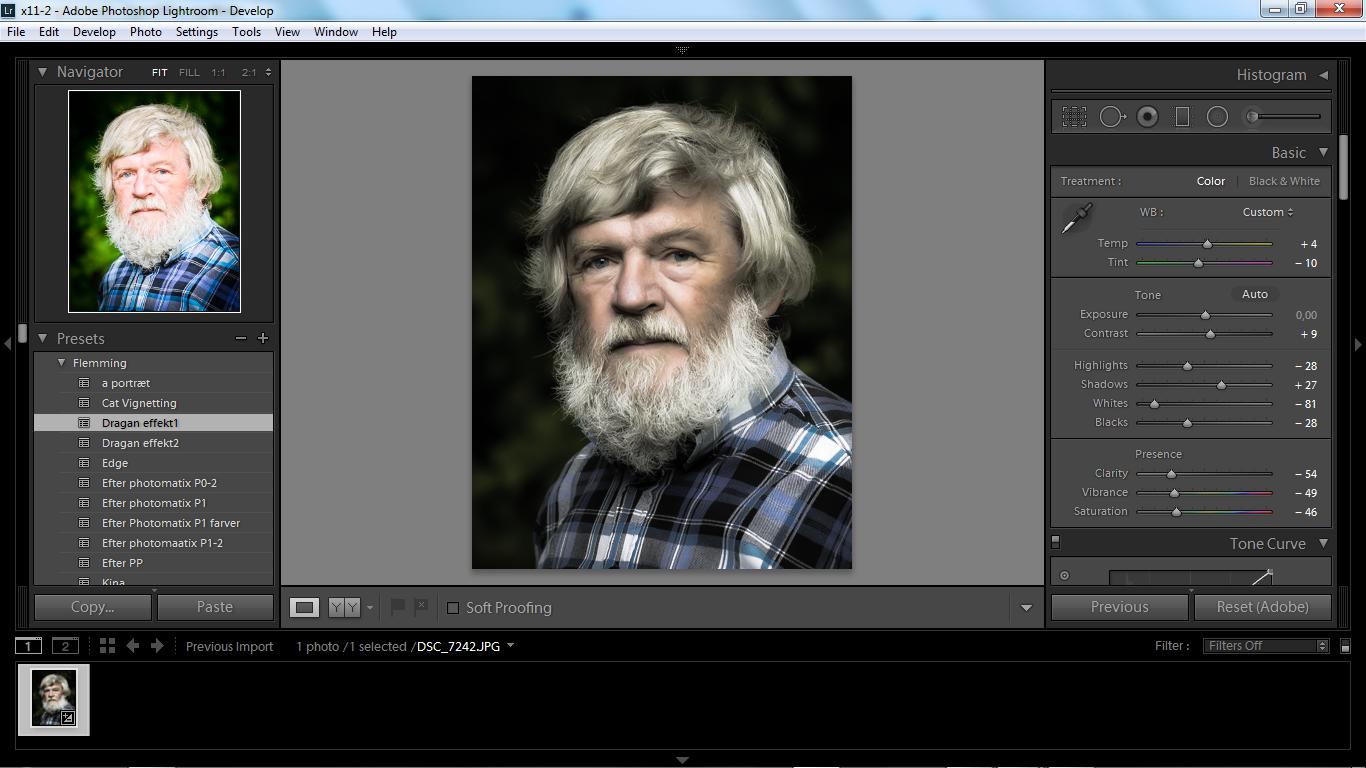
Task: Select the Crop Overlay tool
Action: [1074, 117]
